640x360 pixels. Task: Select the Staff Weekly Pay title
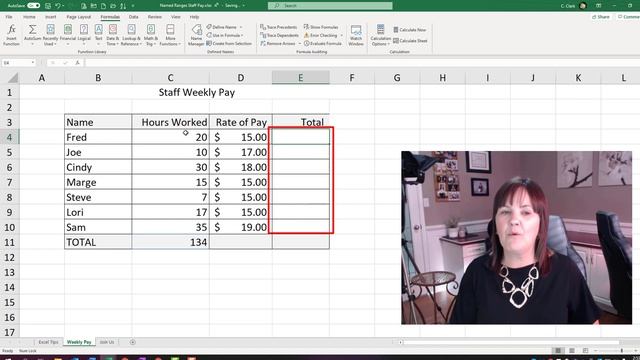[x=197, y=92]
